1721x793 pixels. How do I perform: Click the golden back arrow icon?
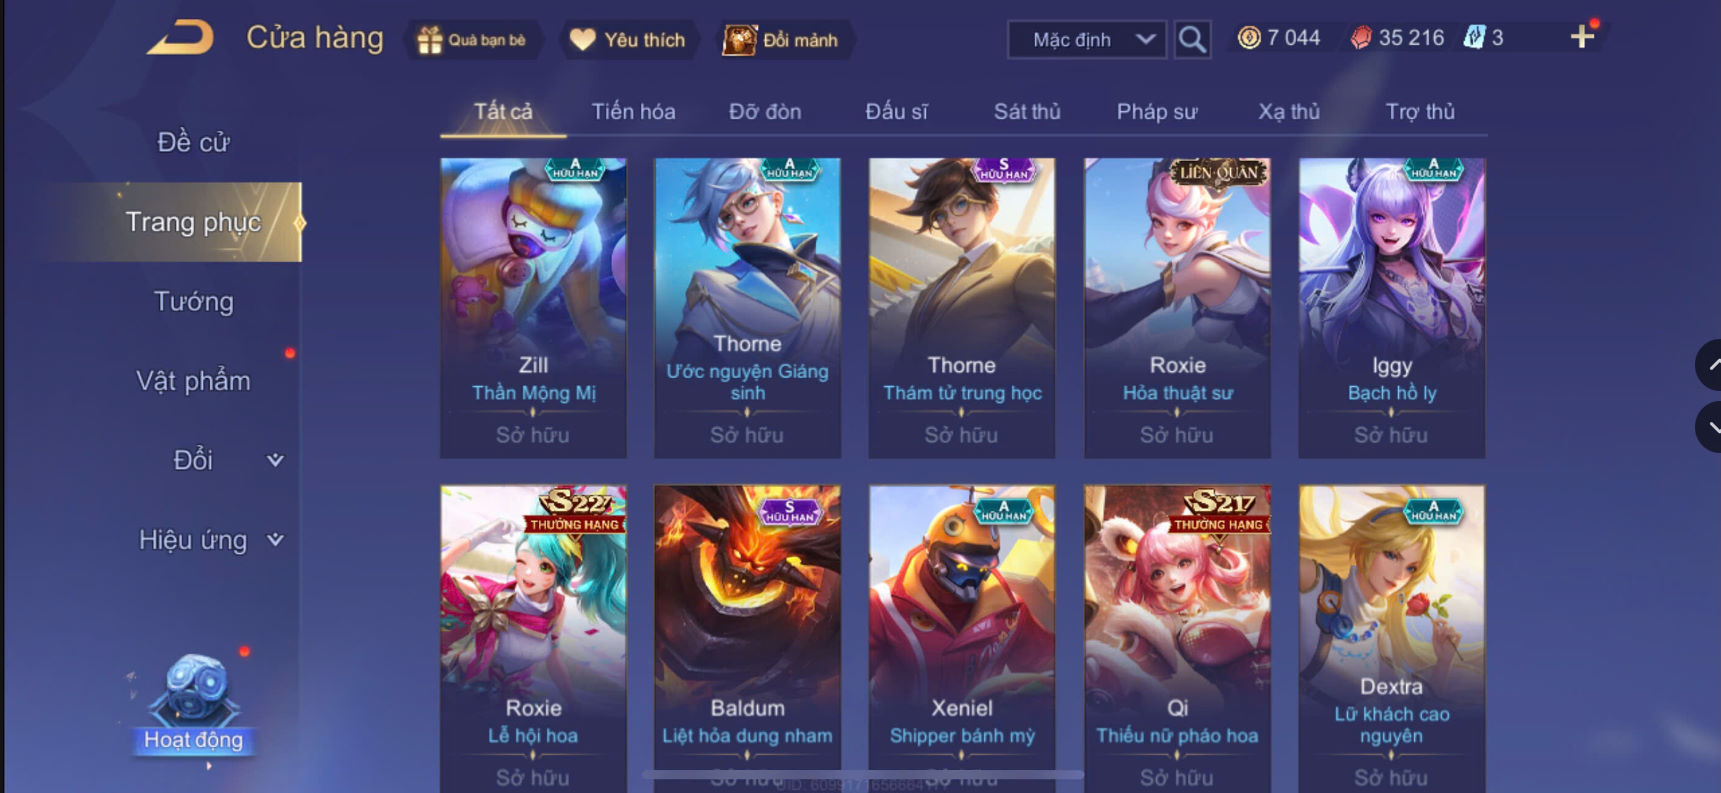(181, 38)
